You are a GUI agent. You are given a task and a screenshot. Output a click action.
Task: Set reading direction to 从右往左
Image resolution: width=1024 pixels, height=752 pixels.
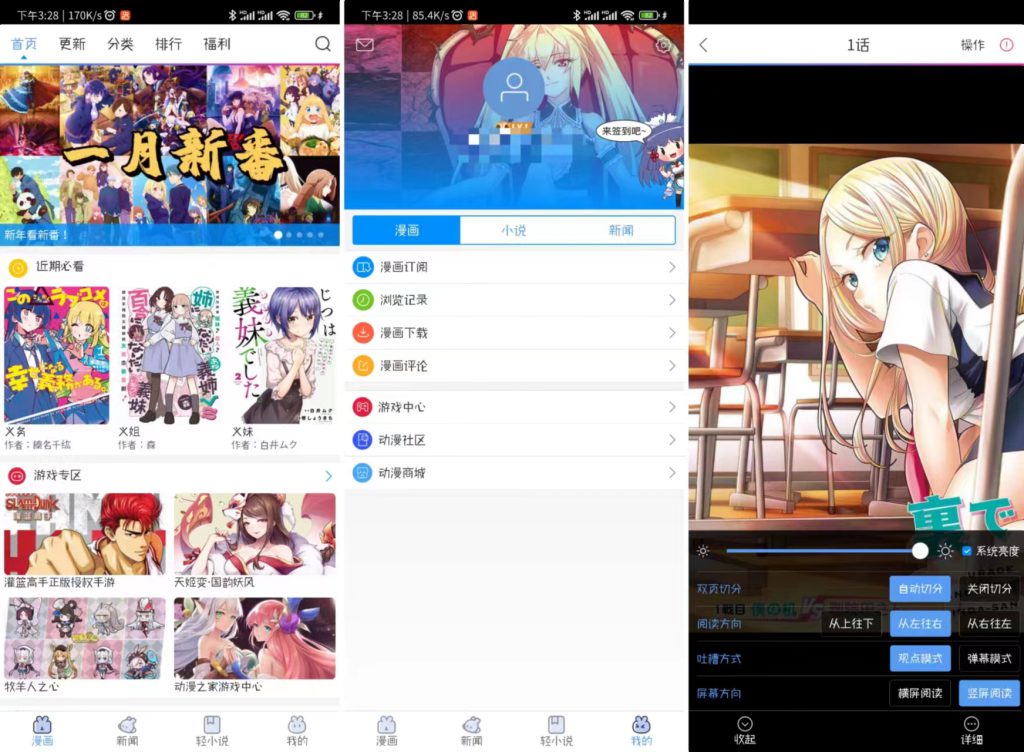[989, 623]
